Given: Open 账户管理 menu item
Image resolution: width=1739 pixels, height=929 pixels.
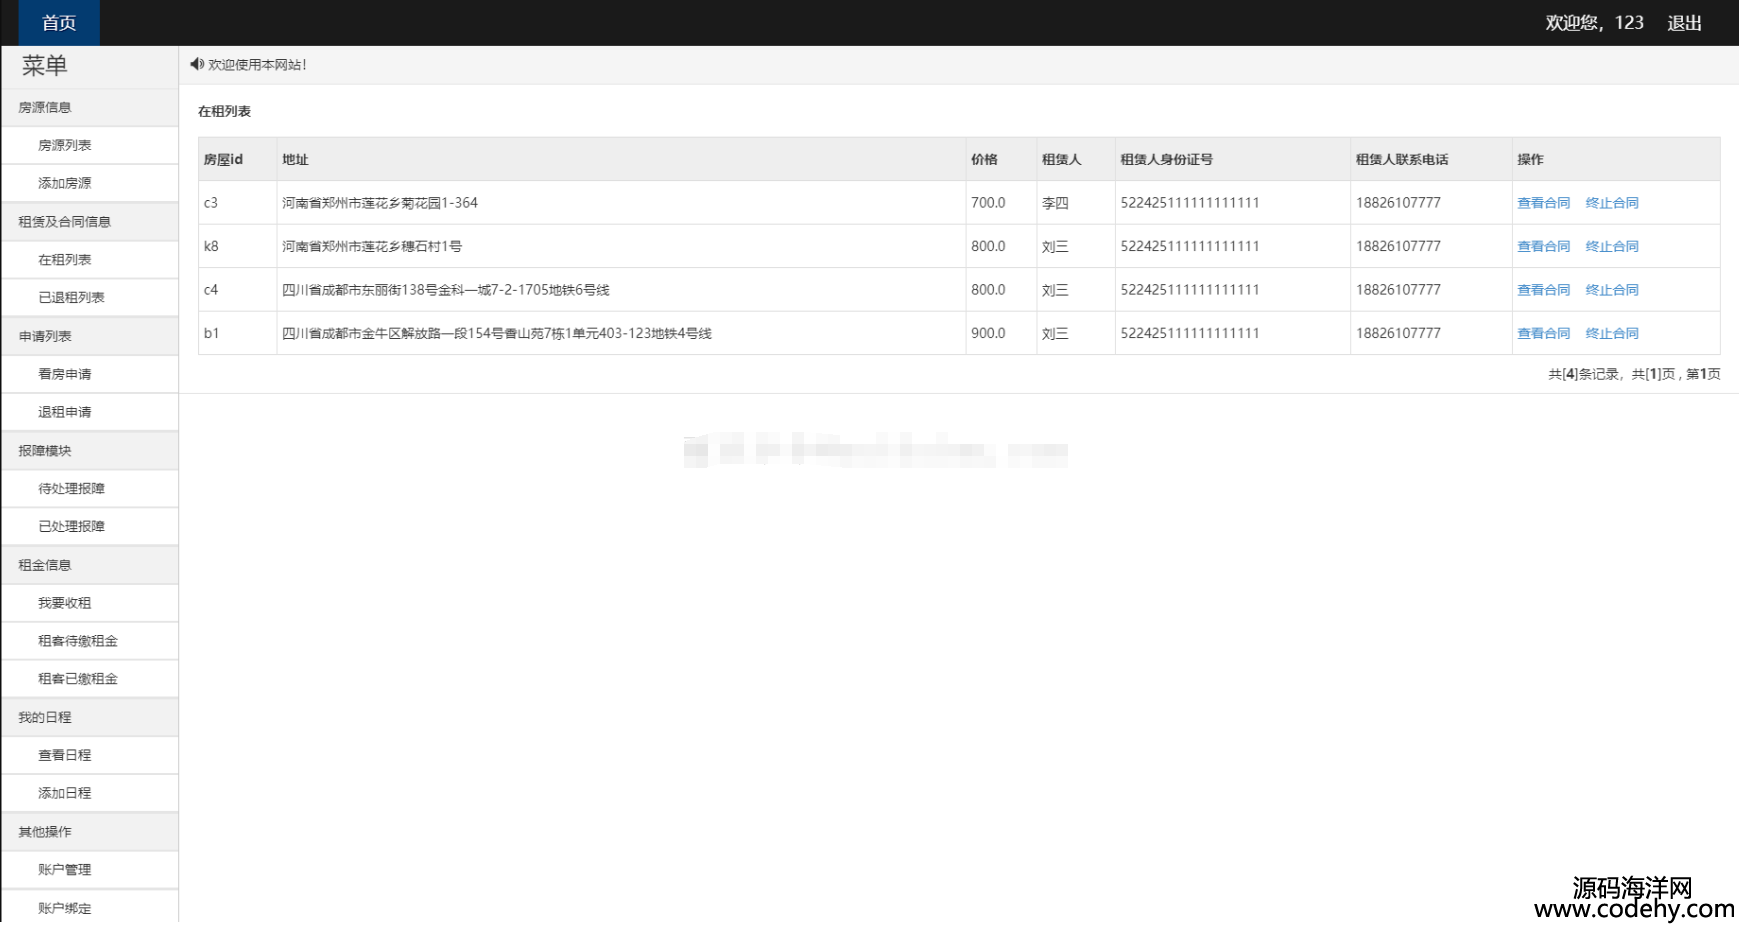Looking at the screenshot, I should click(x=90, y=870).
